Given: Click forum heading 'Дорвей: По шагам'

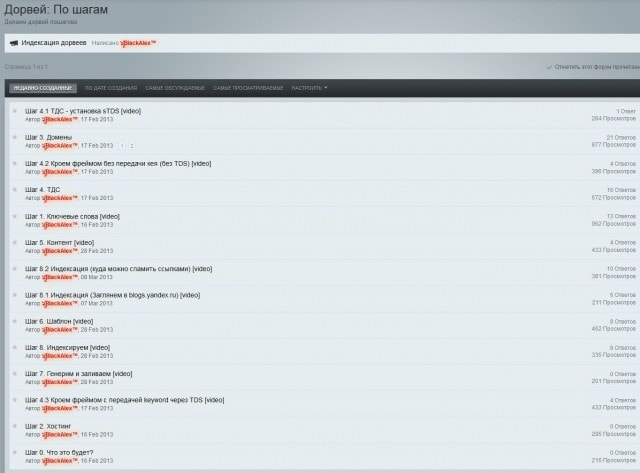Looking at the screenshot, I should click(x=56, y=9).
